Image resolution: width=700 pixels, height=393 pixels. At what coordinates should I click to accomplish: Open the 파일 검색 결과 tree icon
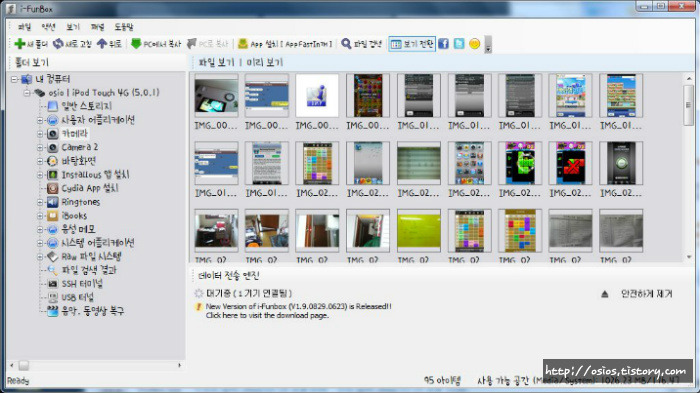click(x=53, y=270)
